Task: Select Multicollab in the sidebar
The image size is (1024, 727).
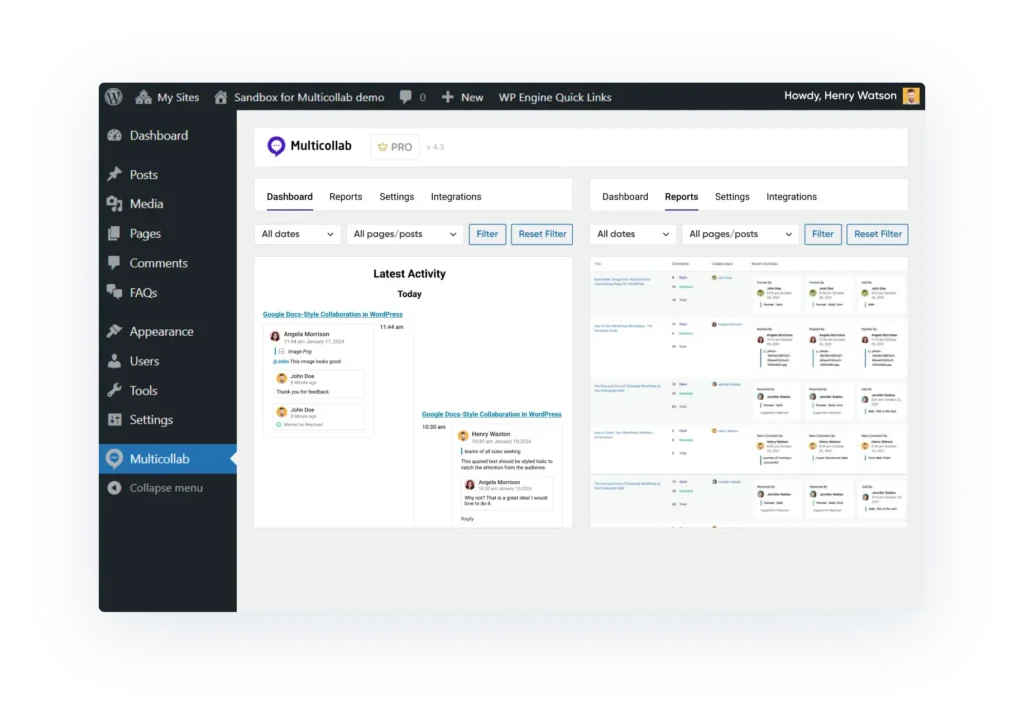Action: [168, 459]
